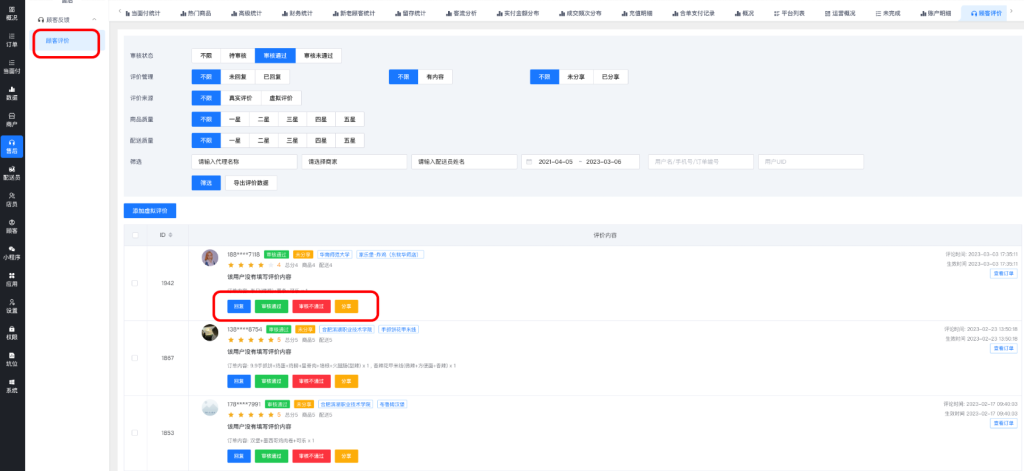Click the 添加虚拟评价 button
This screenshot has width=1024, height=471.
tap(149, 210)
